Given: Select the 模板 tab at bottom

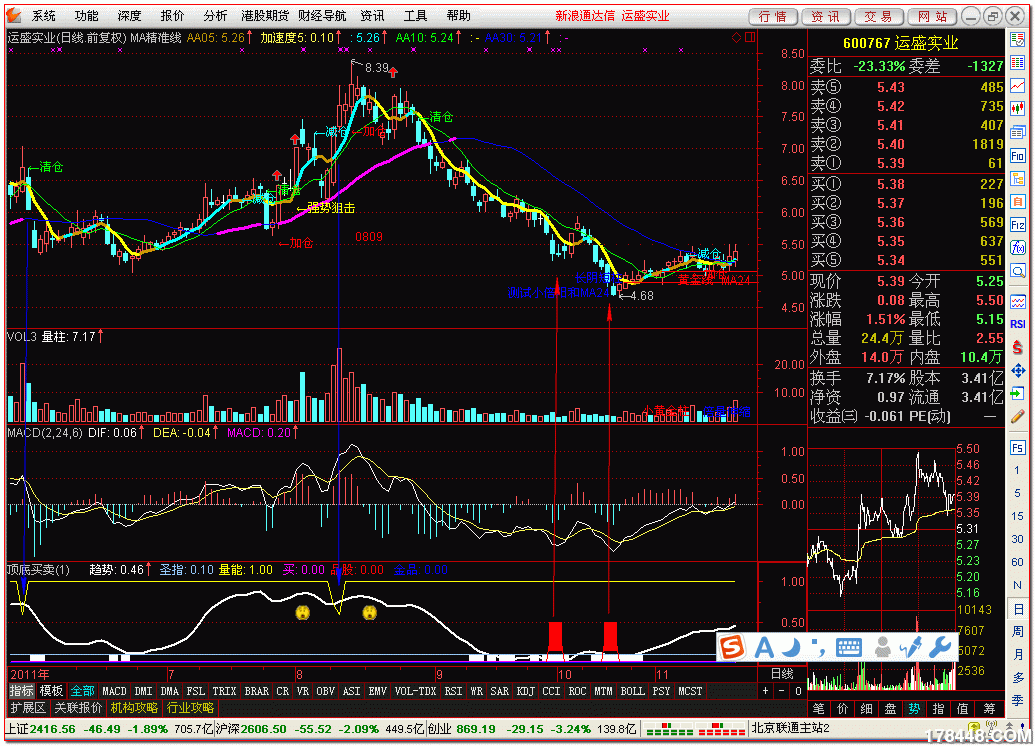Looking at the screenshot, I should coord(51,691).
